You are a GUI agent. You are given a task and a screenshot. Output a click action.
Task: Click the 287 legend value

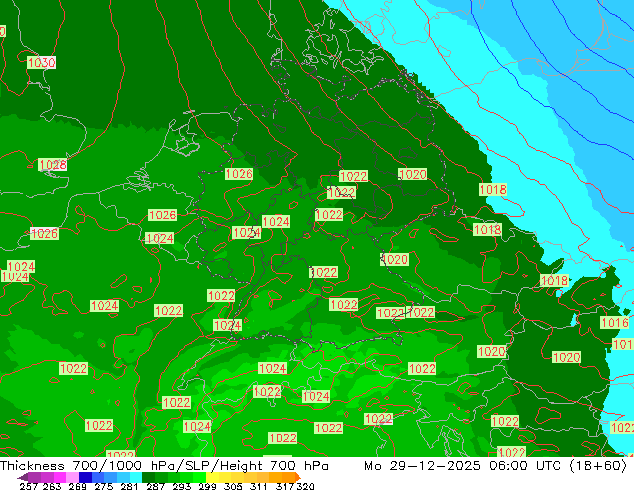[156, 486]
